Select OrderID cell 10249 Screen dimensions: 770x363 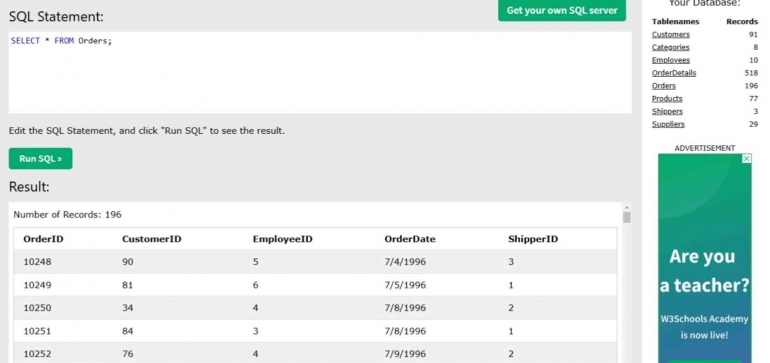(x=37, y=285)
